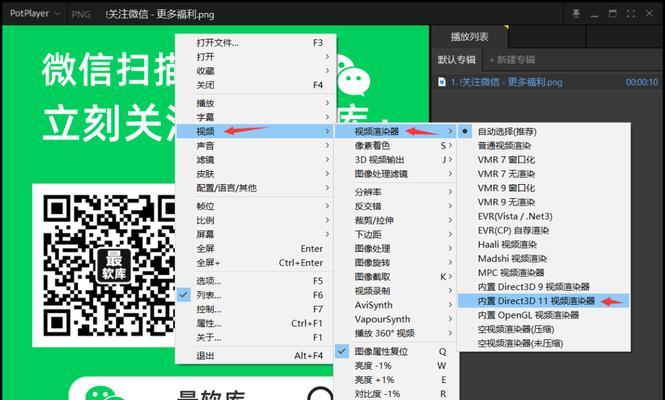Image resolution: width=665 pixels, height=400 pixels.
Task: Open the VapourSynth submenu
Action: [396, 319]
